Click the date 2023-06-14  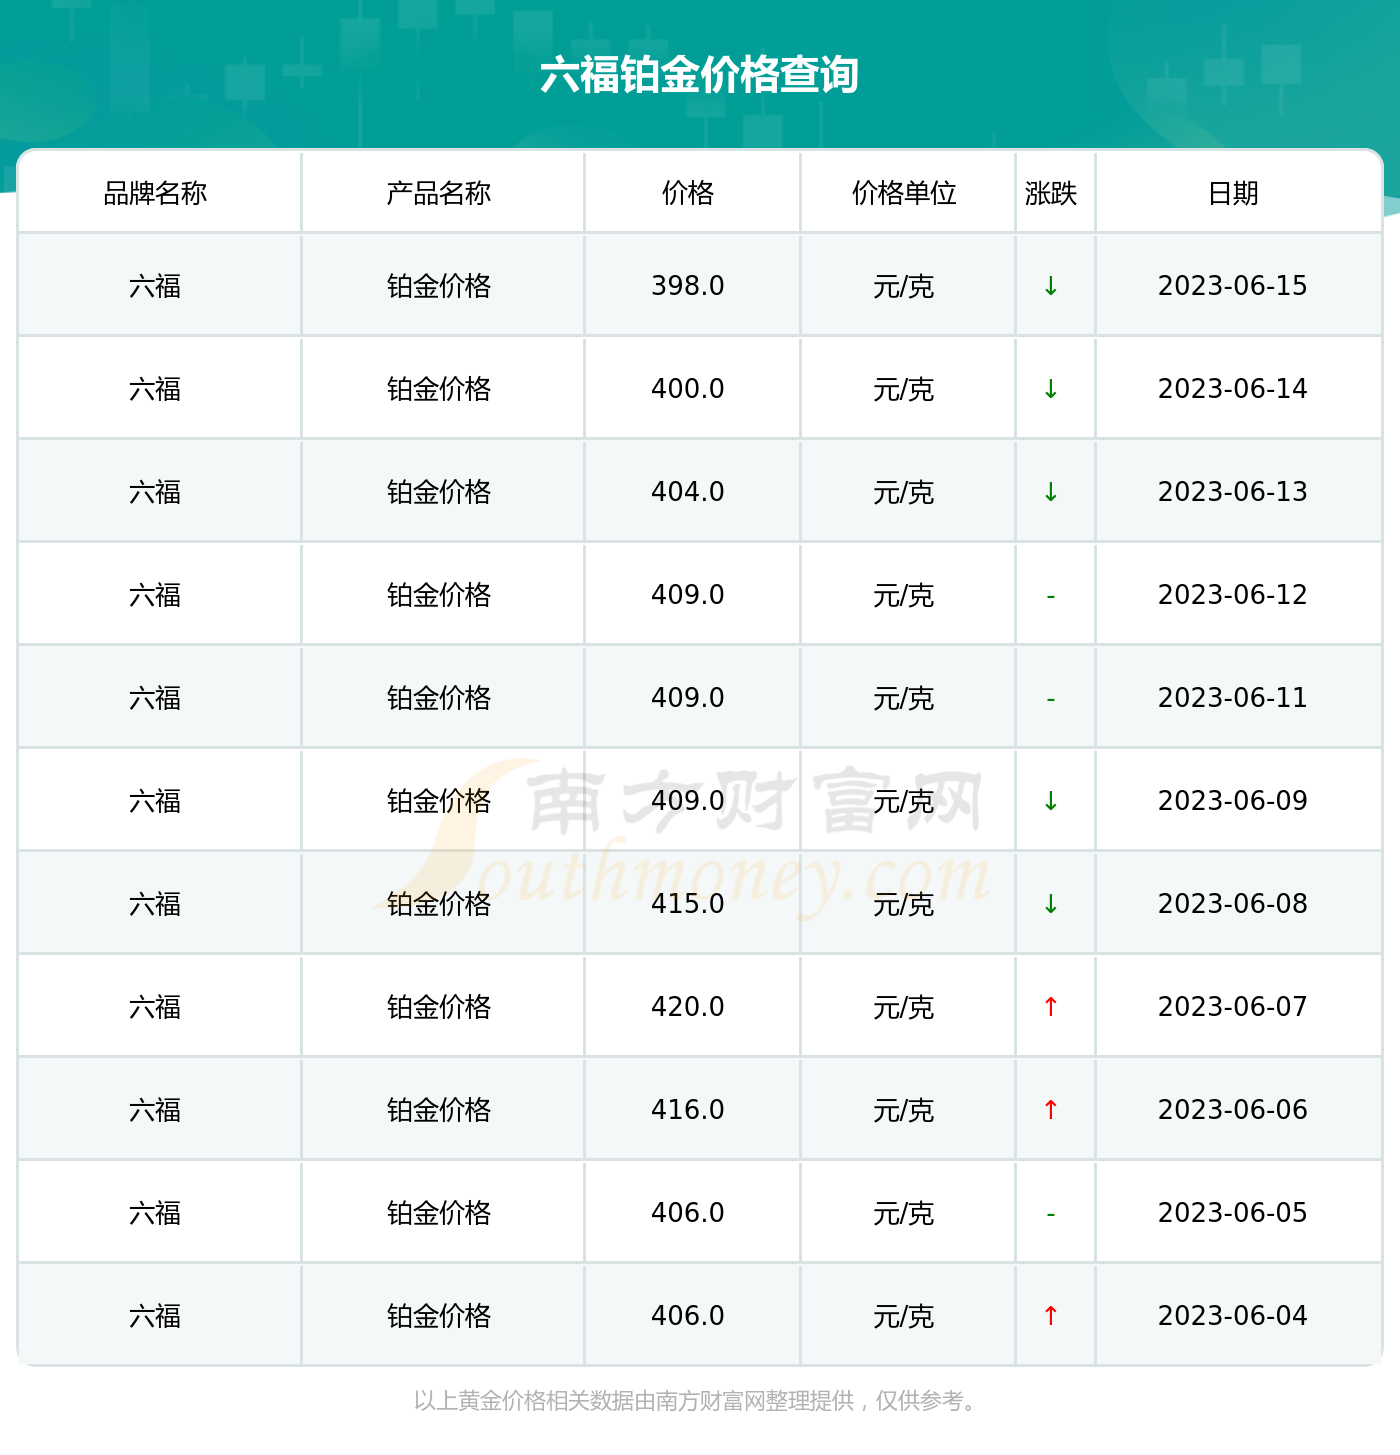[x=1233, y=389]
